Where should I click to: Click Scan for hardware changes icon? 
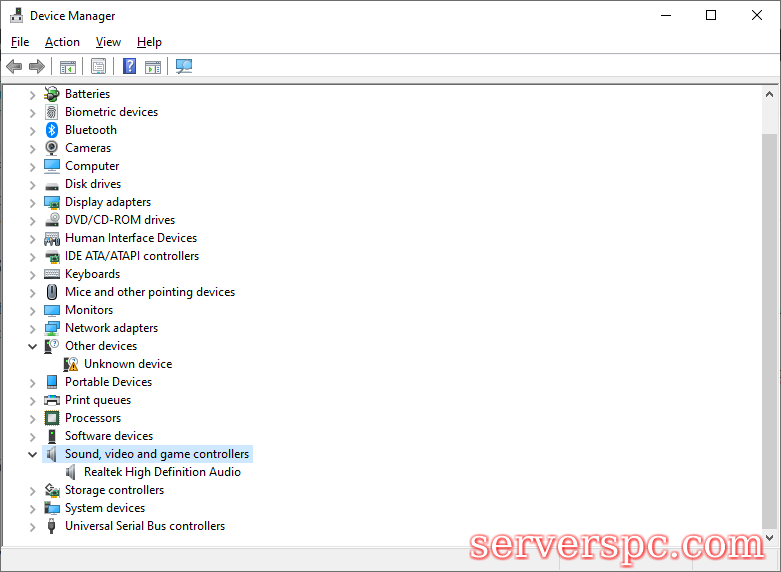click(x=184, y=67)
